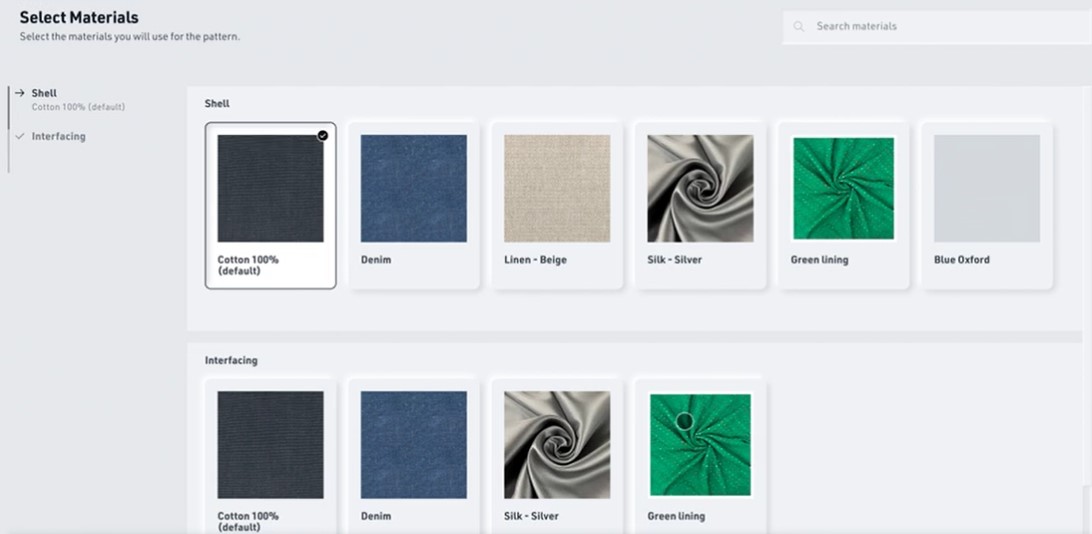Click the checkmark icon beside Interfacing
This screenshot has height=534, width=1092.
tap(19, 136)
